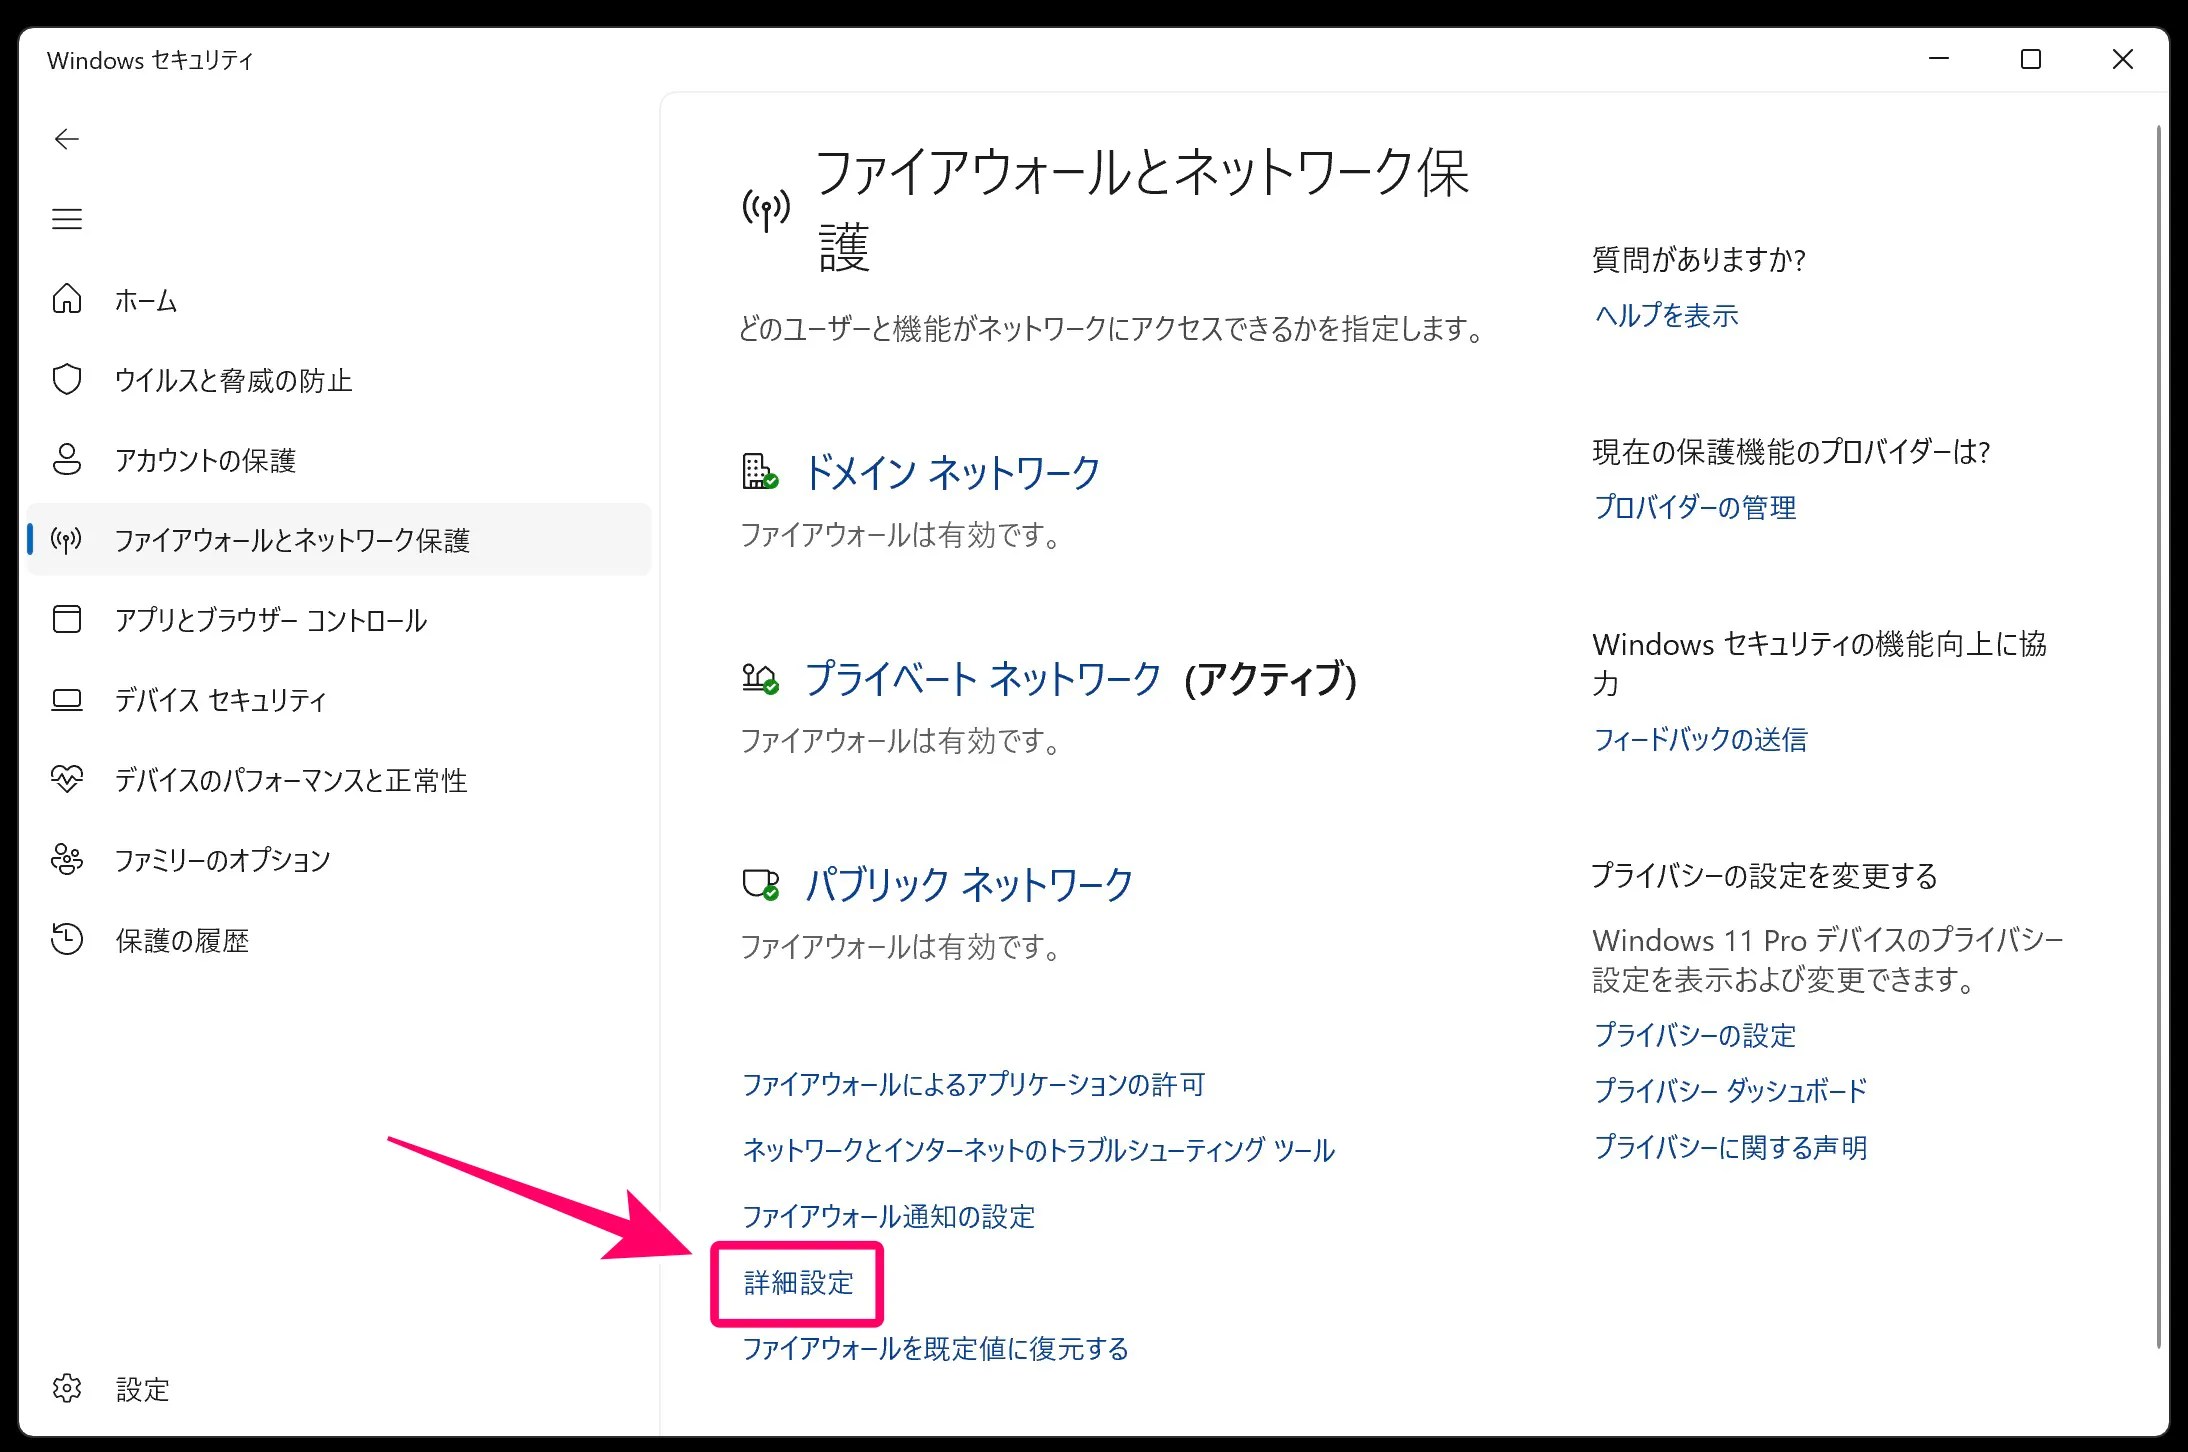Open プライベート ネットワーク settings

(x=982, y=679)
